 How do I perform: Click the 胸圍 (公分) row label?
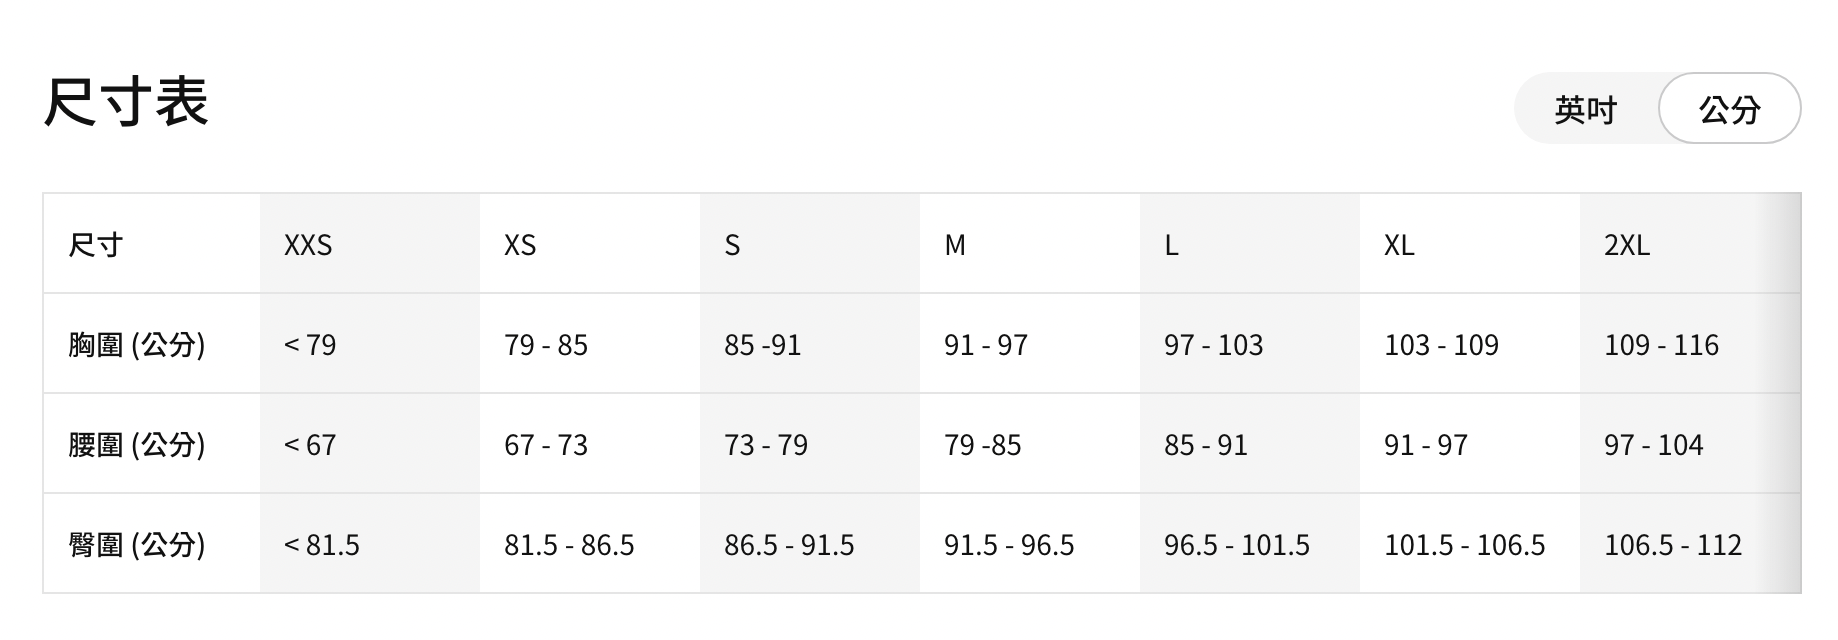tap(137, 345)
